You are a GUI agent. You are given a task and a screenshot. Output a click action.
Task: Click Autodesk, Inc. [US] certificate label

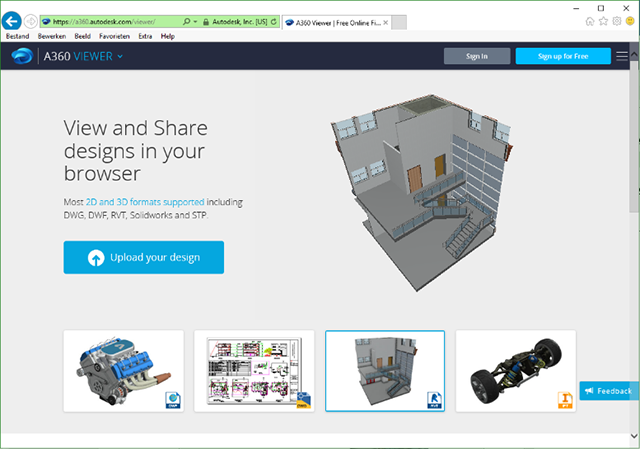point(240,22)
